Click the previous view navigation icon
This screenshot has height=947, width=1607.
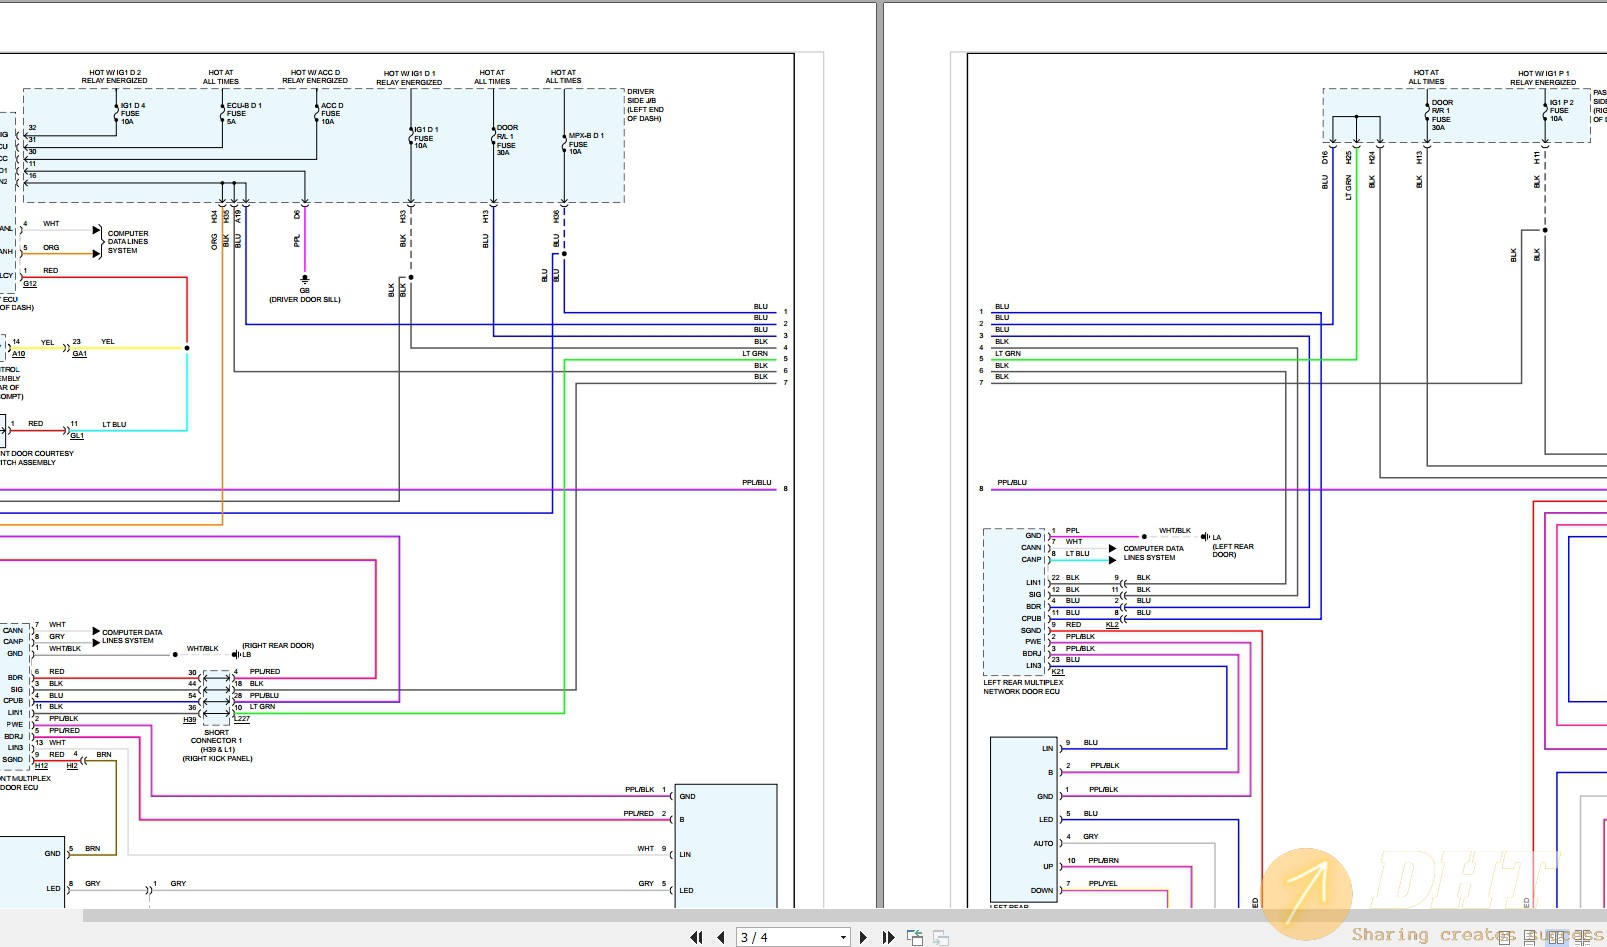915,937
